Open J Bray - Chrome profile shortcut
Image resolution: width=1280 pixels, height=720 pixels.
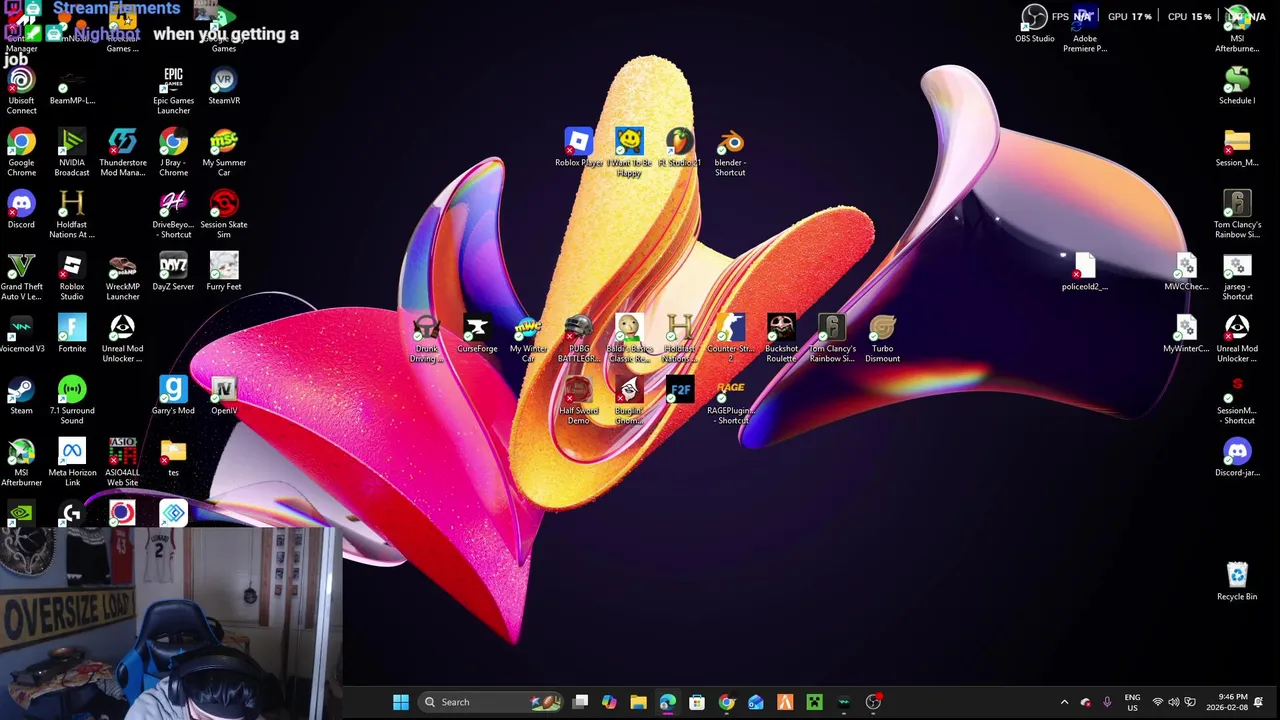tap(173, 152)
